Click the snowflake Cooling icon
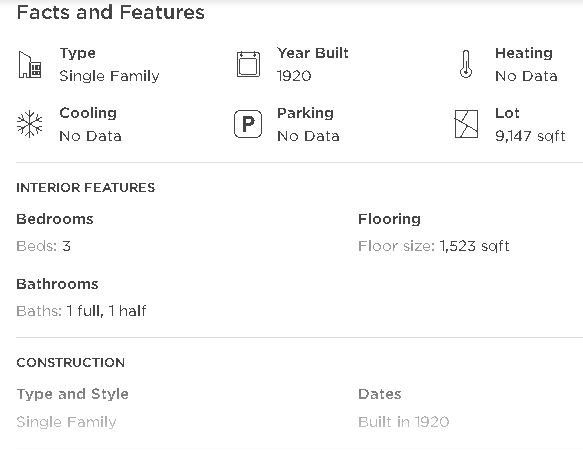This screenshot has height=451, width=583. click(30, 124)
